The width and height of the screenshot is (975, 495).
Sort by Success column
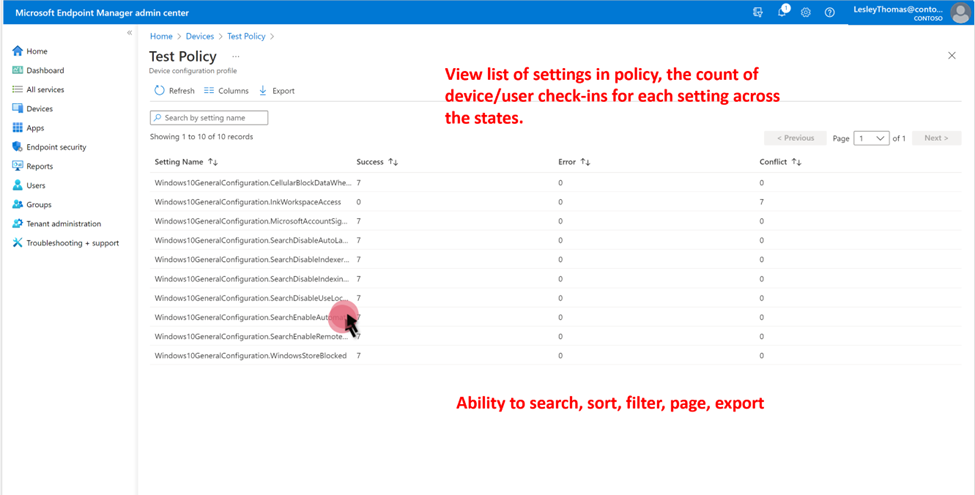tap(377, 162)
